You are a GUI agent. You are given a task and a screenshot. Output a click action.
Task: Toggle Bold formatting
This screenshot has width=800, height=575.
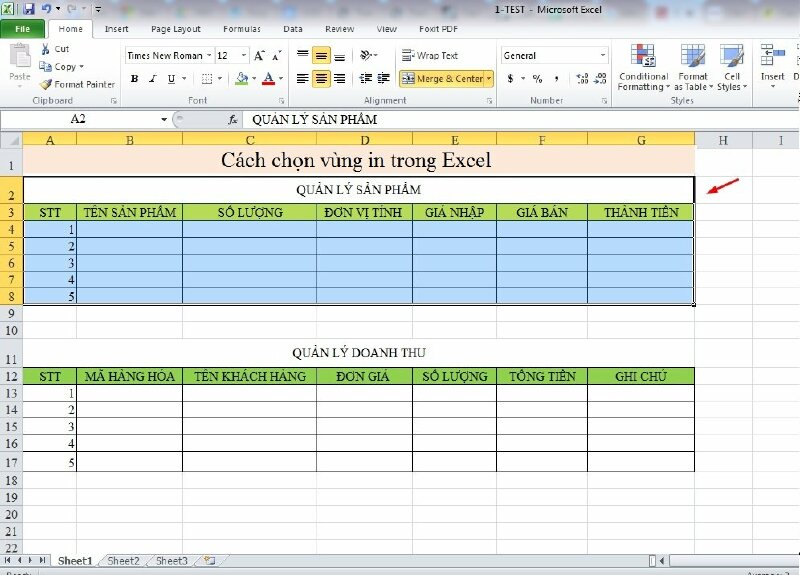135,79
